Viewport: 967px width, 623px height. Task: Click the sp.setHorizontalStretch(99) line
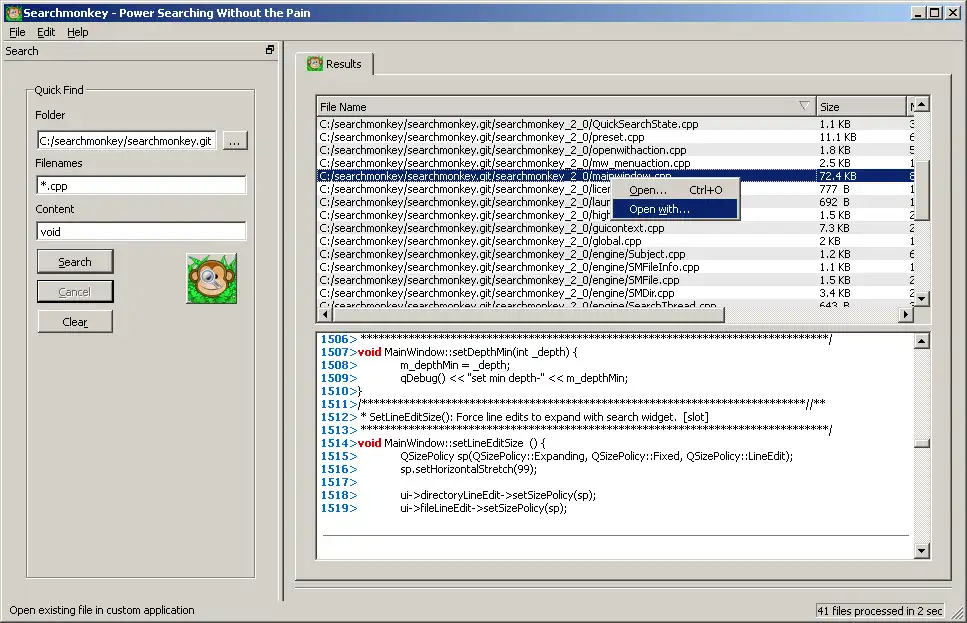click(469, 469)
